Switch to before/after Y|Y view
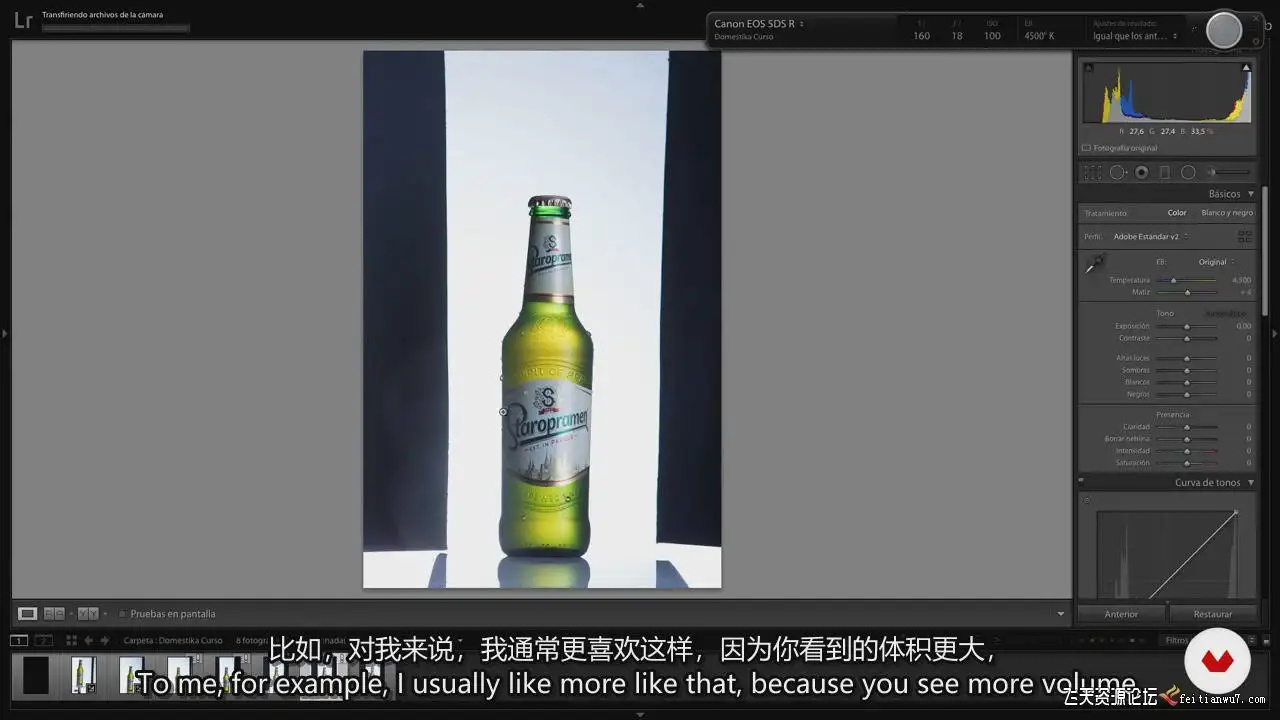 click(88, 614)
